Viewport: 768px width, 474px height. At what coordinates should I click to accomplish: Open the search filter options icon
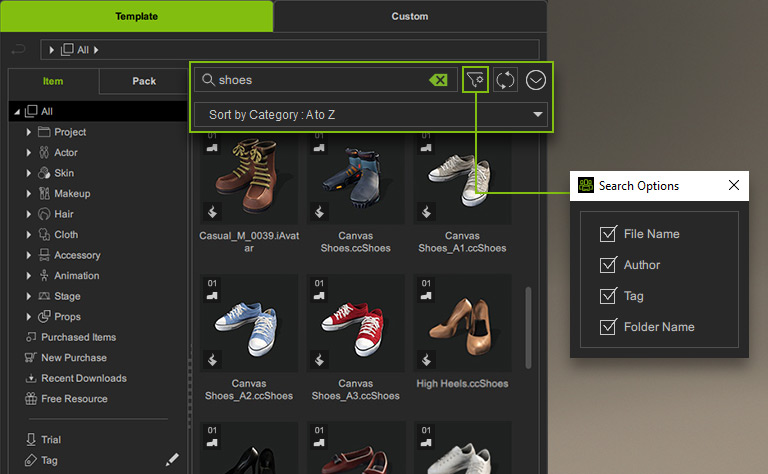click(475, 80)
